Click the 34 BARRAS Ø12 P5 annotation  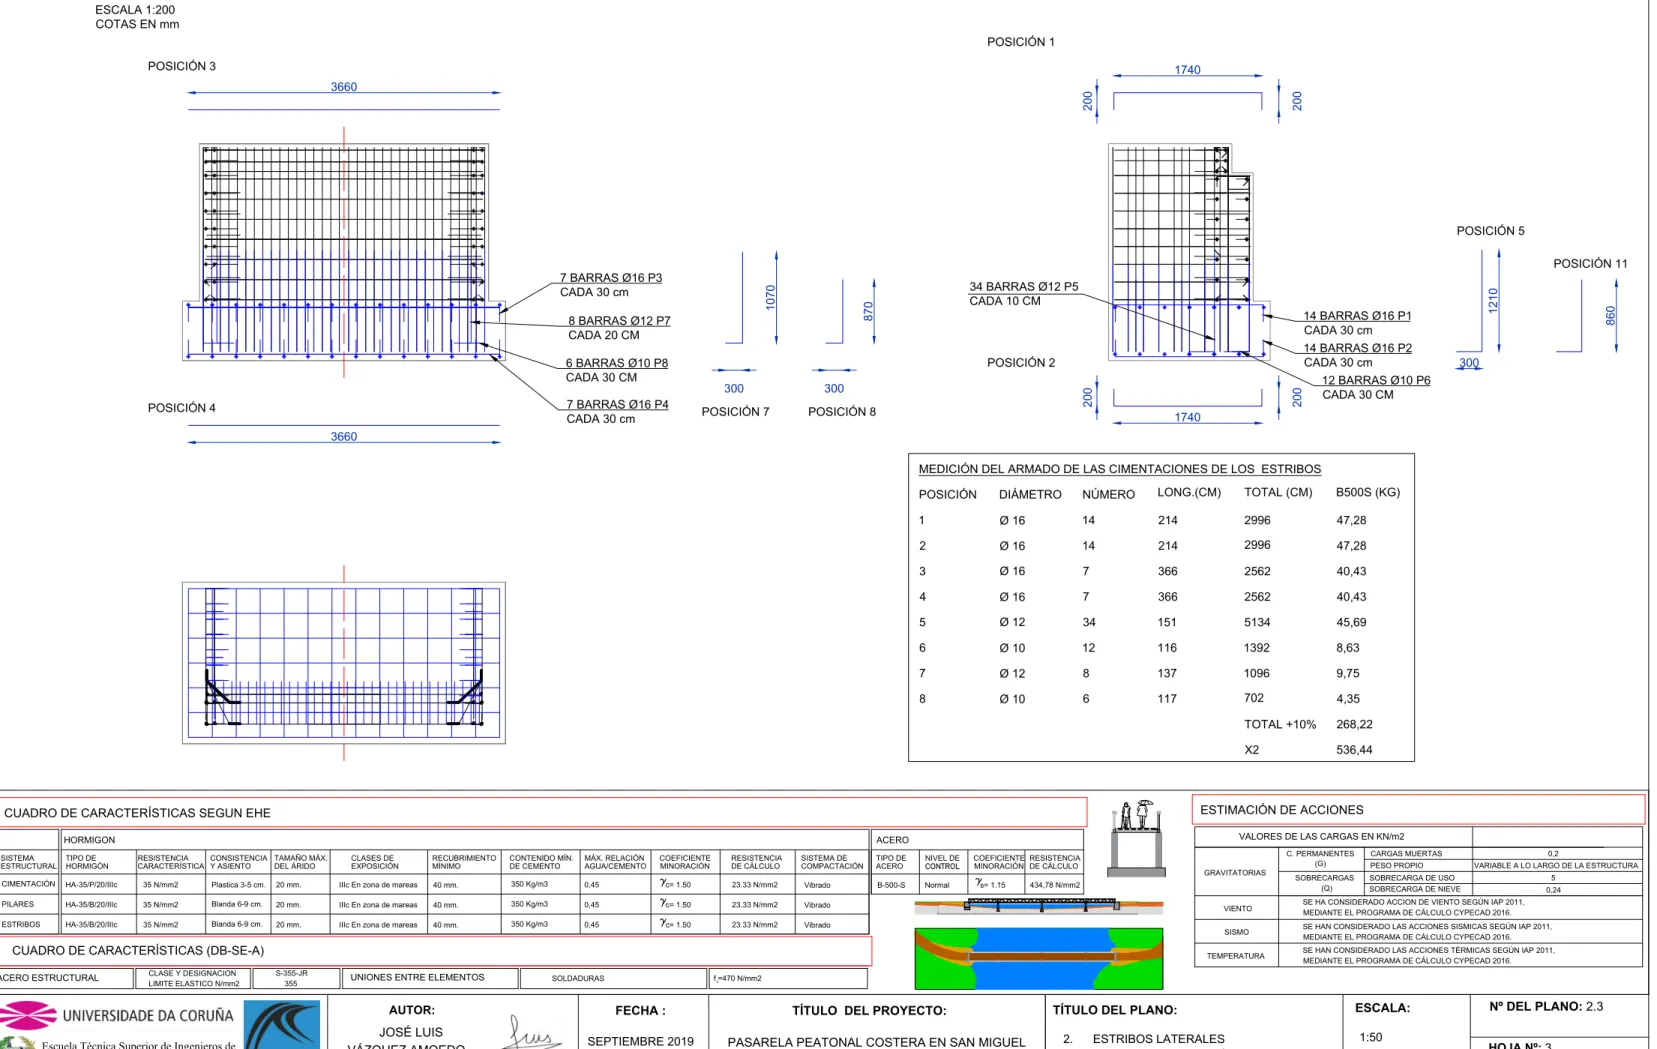[1024, 287]
